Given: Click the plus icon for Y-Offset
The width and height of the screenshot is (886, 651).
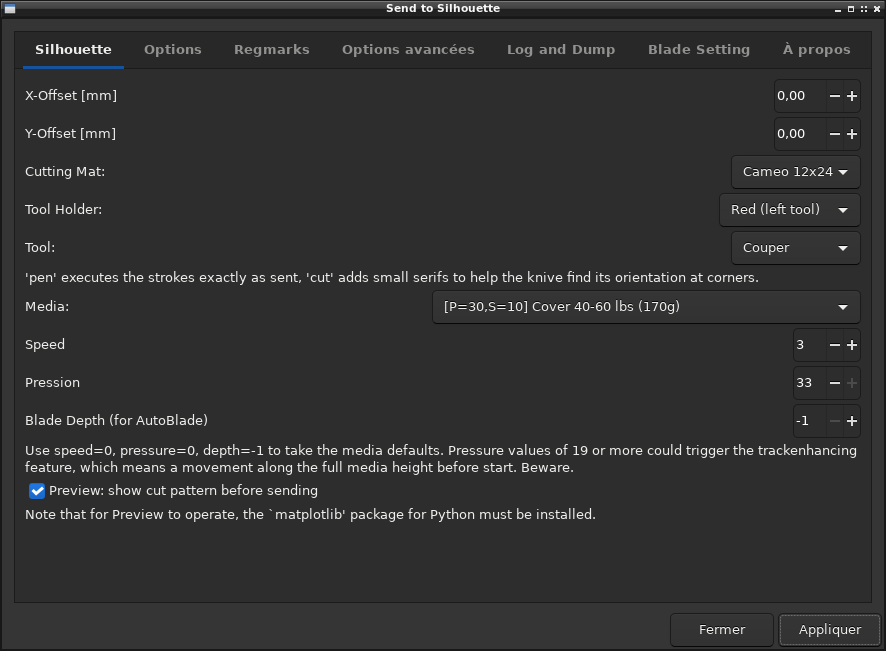Looking at the screenshot, I should click(852, 134).
